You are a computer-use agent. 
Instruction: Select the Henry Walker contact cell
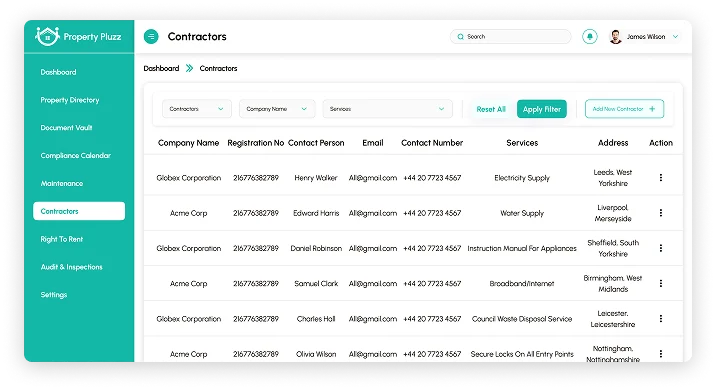[316, 178]
